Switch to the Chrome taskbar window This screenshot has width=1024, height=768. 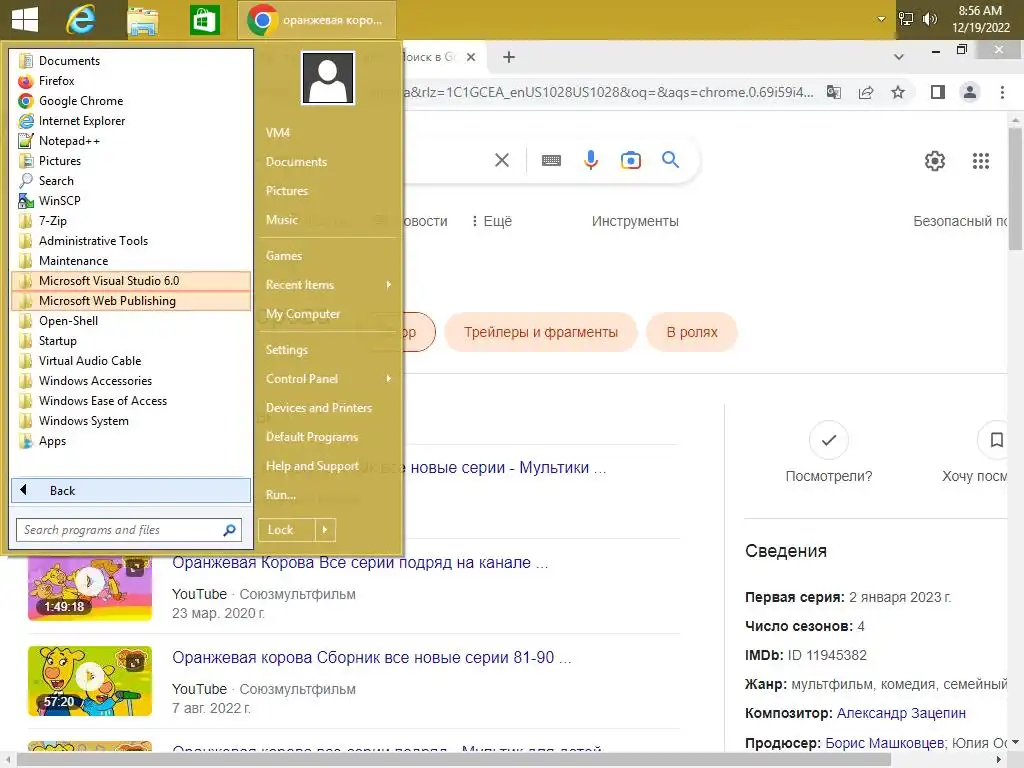316,20
